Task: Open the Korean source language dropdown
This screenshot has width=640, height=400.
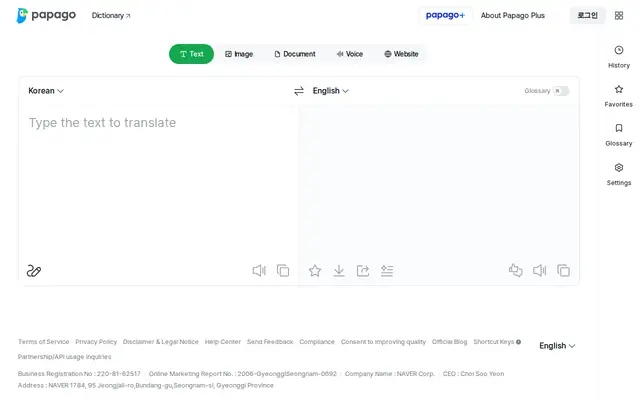Action: [x=46, y=91]
